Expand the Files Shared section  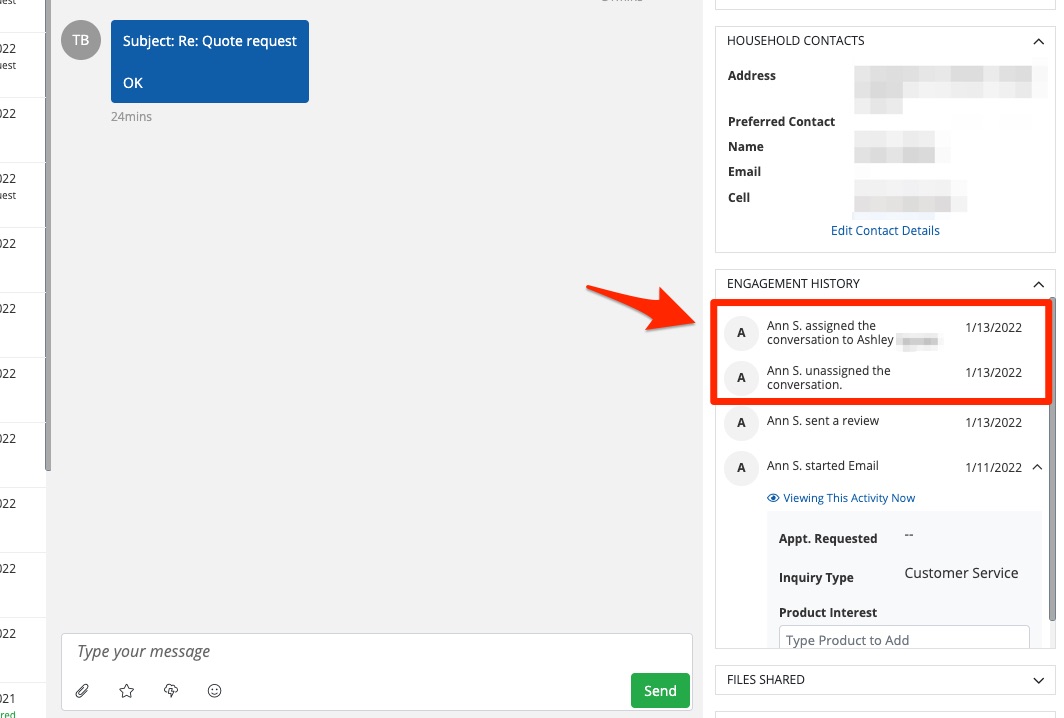(1038, 680)
